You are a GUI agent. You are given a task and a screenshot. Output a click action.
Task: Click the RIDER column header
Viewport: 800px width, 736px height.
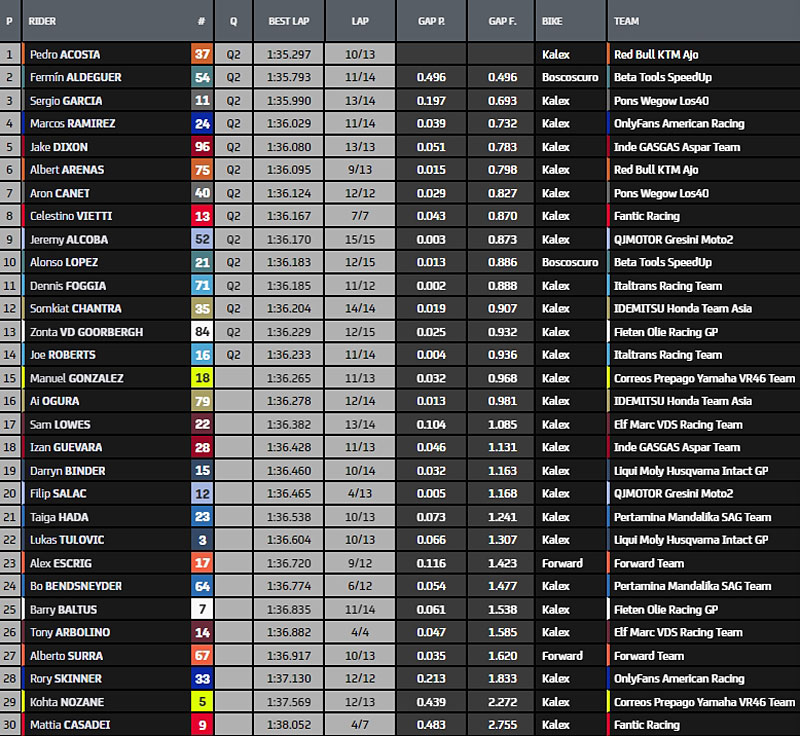[x=43, y=20]
